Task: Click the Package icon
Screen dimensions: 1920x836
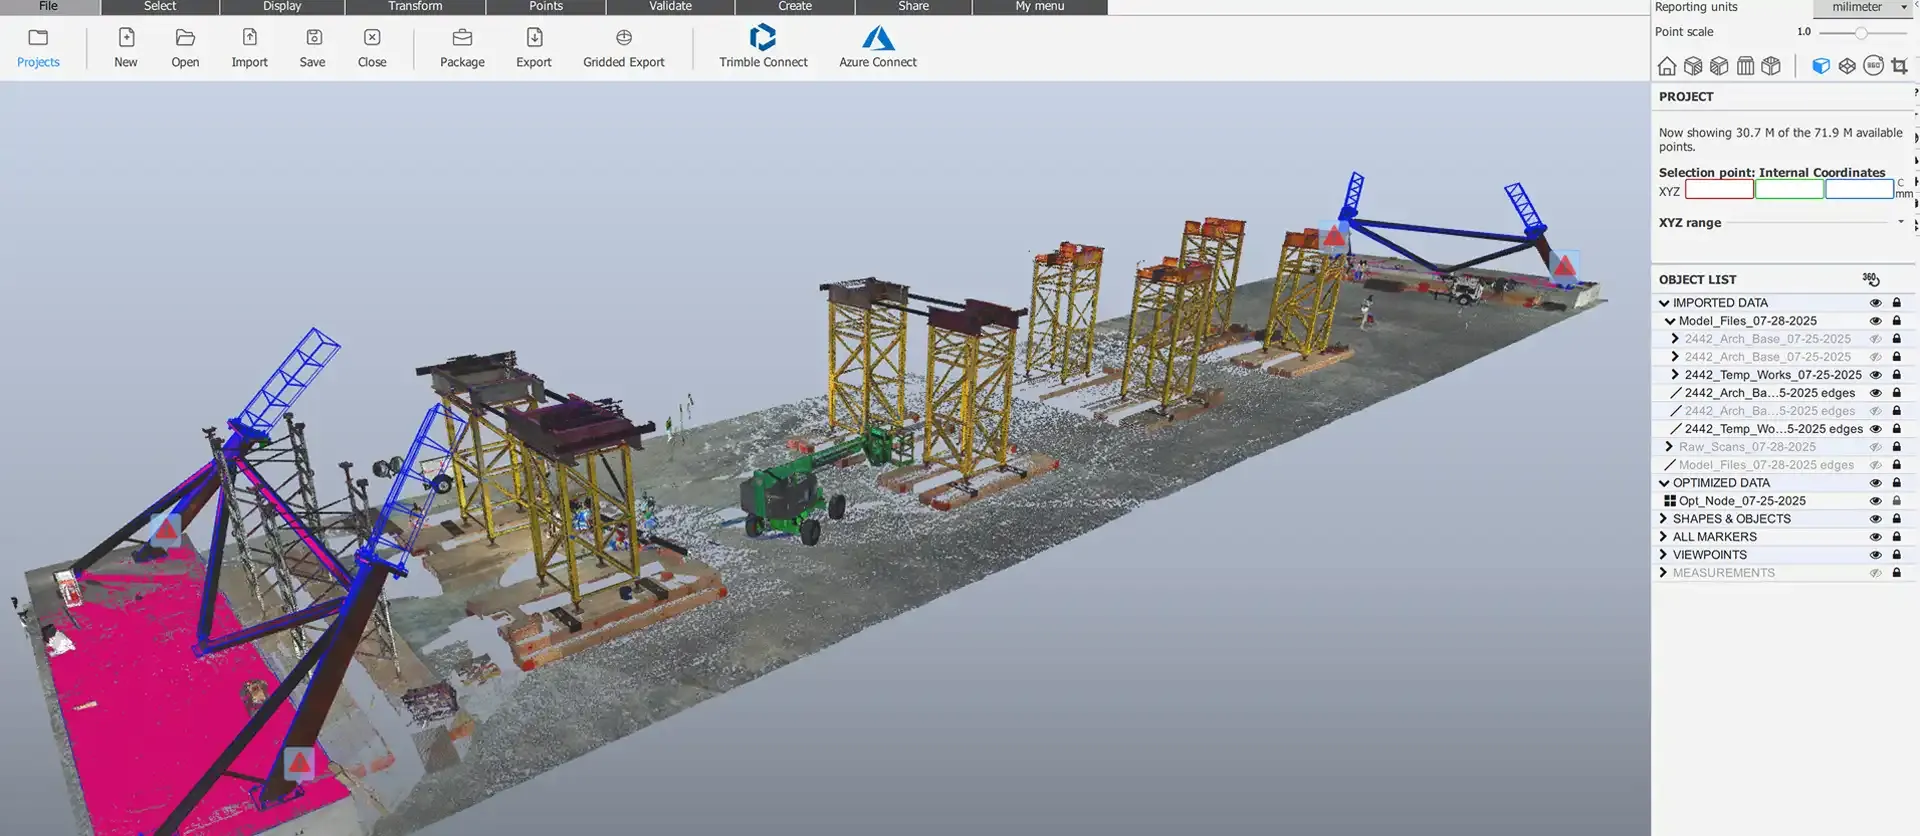Action: pyautogui.click(x=462, y=38)
